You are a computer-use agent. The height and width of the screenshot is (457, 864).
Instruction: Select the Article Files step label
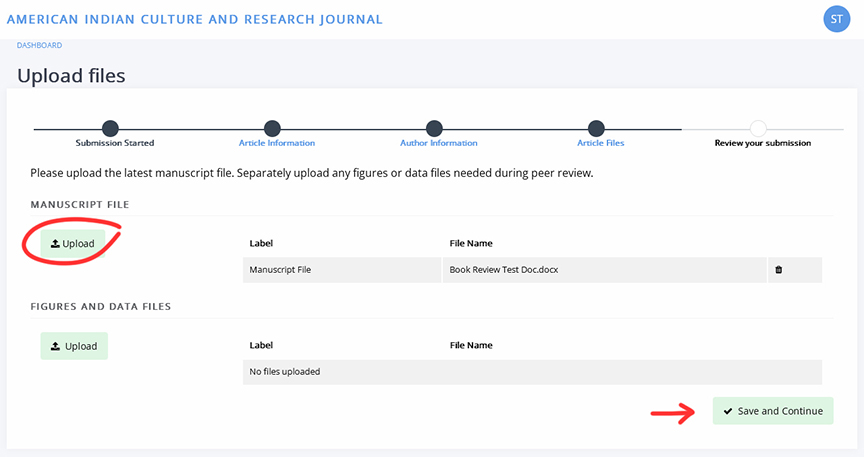[600, 143]
